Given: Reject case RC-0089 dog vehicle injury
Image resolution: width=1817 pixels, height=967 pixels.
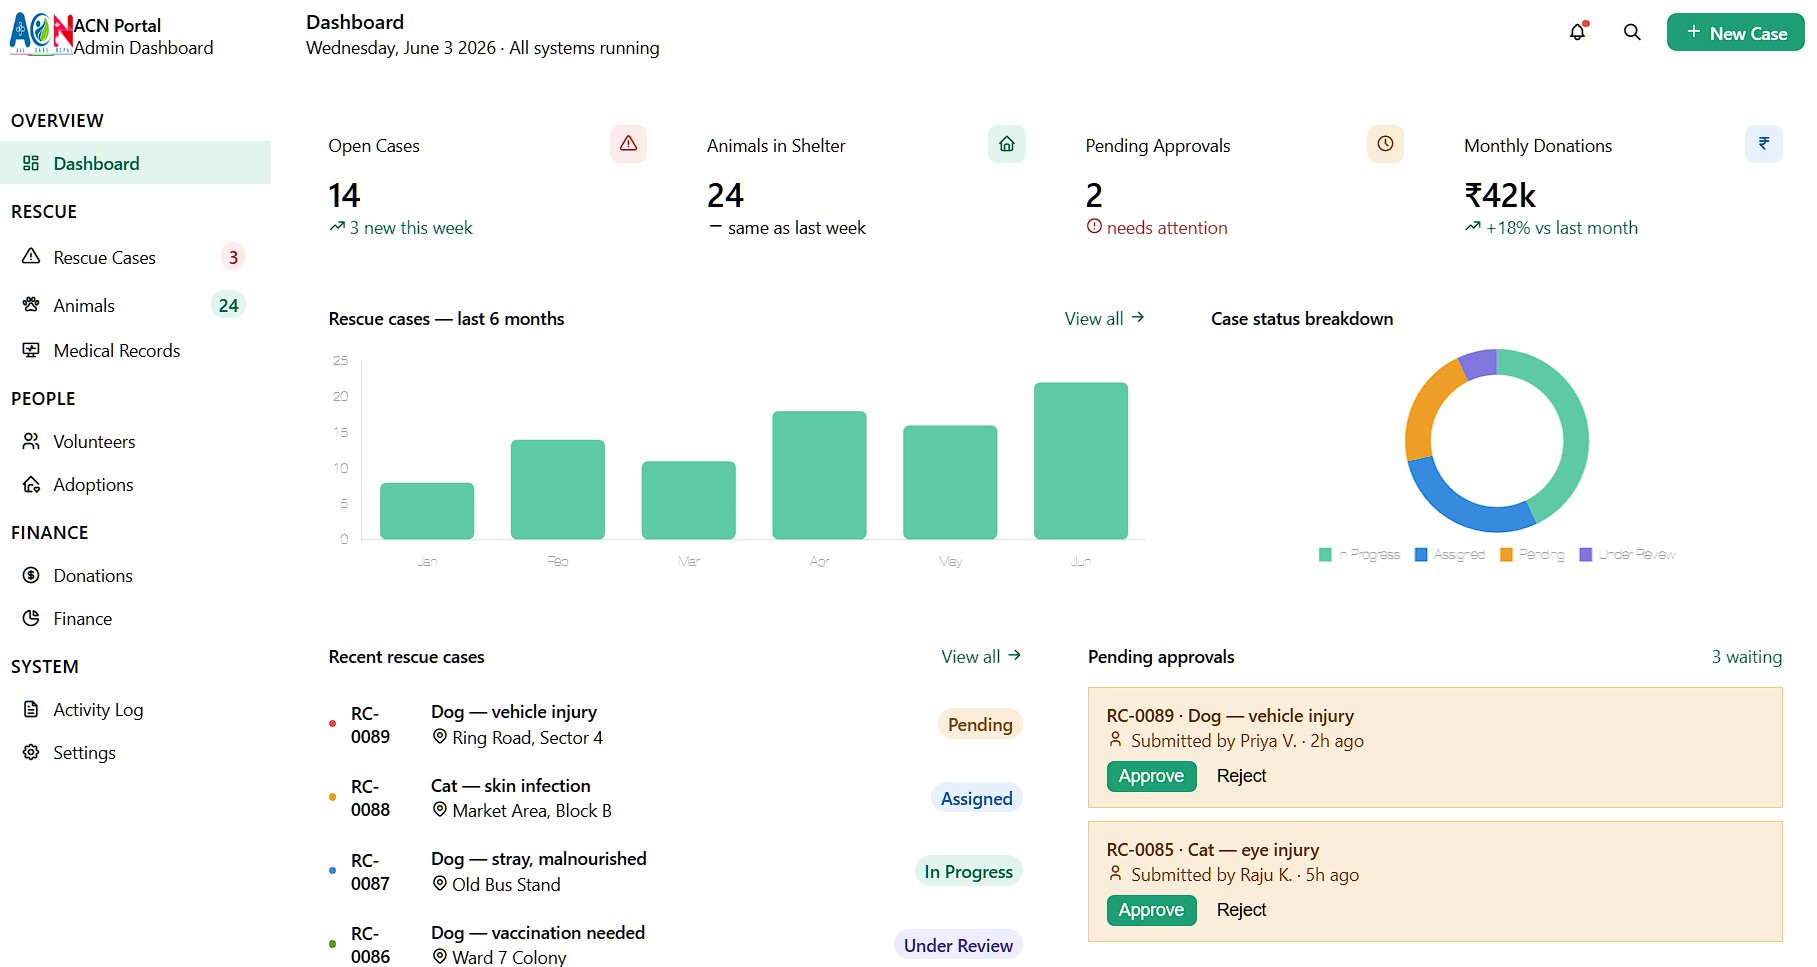Looking at the screenshot, I should pos(1241,776).
